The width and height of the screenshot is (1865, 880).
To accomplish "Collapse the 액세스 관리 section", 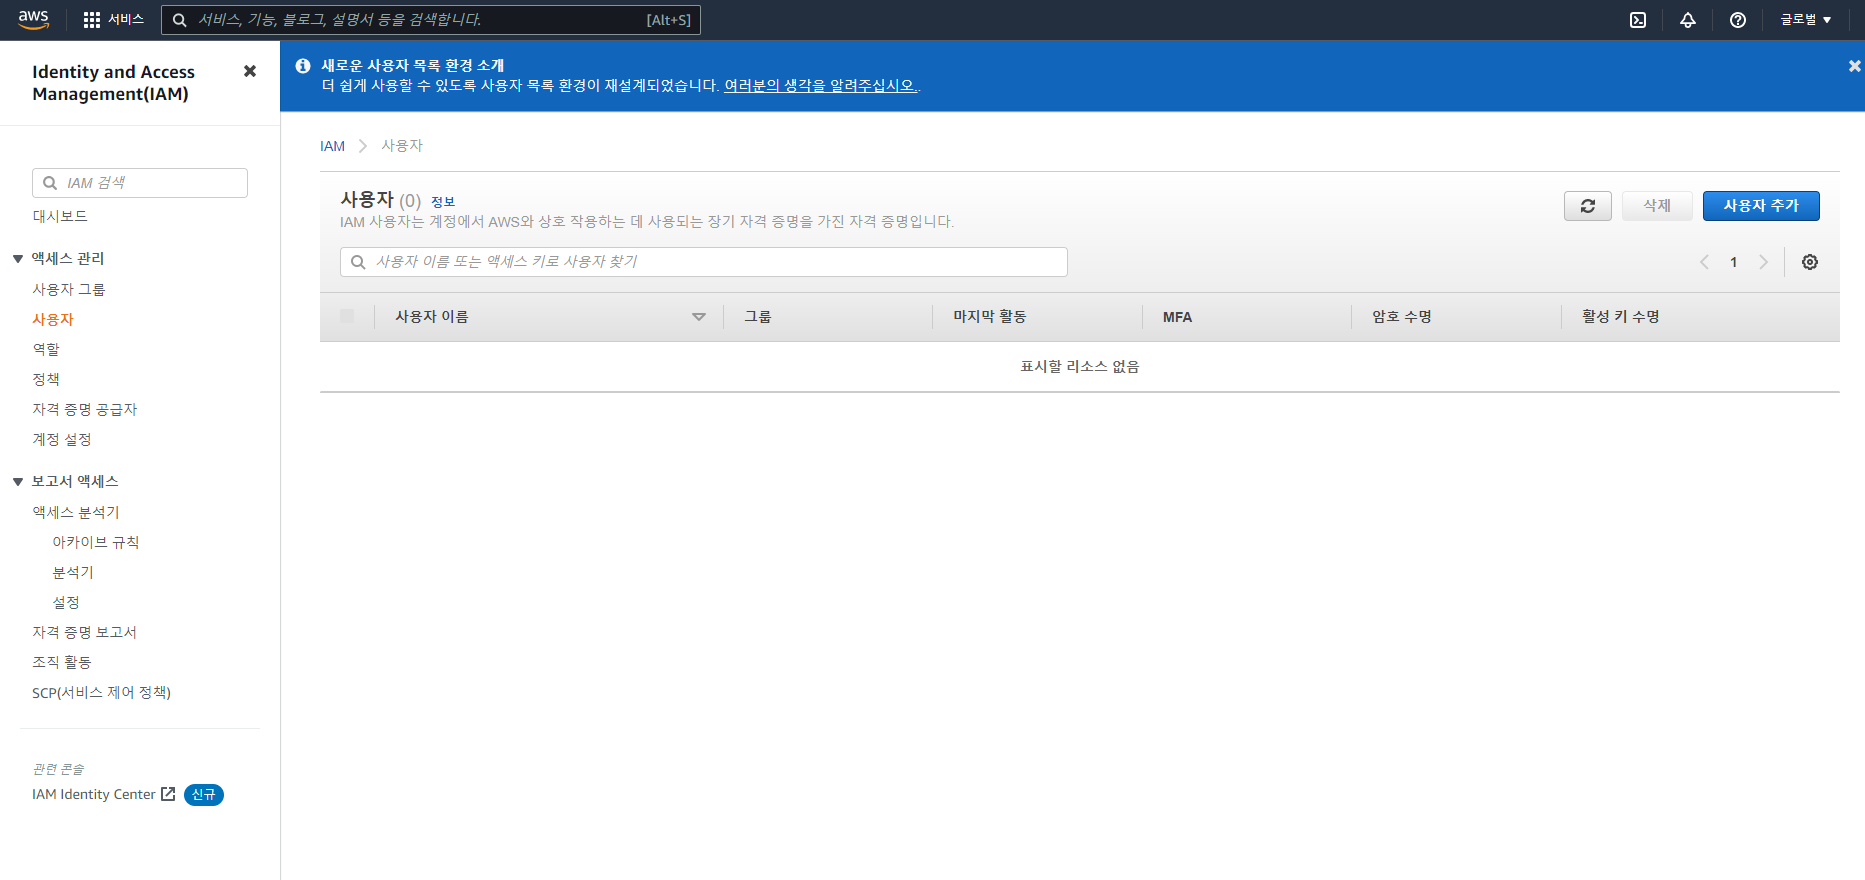I will (x=18, y=259).
